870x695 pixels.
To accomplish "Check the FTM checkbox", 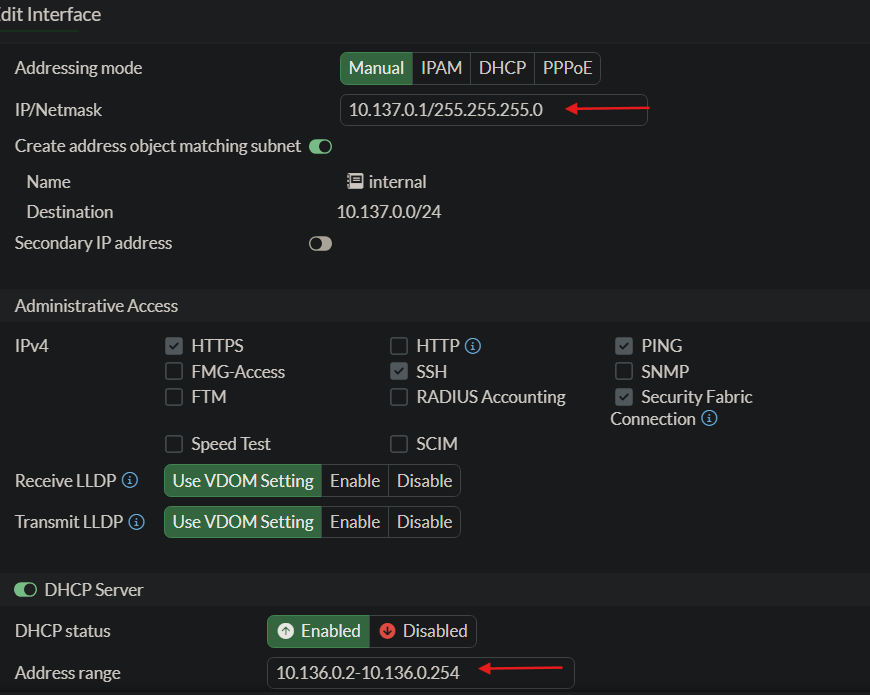I will 174,397.
